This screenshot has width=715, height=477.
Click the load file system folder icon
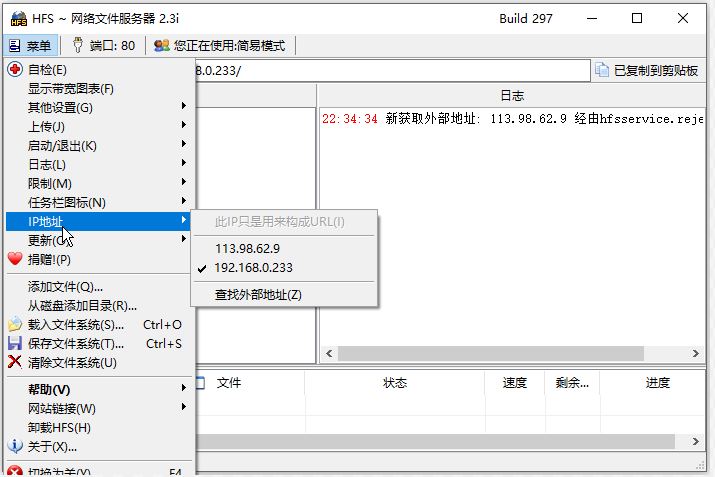[15, 324]
